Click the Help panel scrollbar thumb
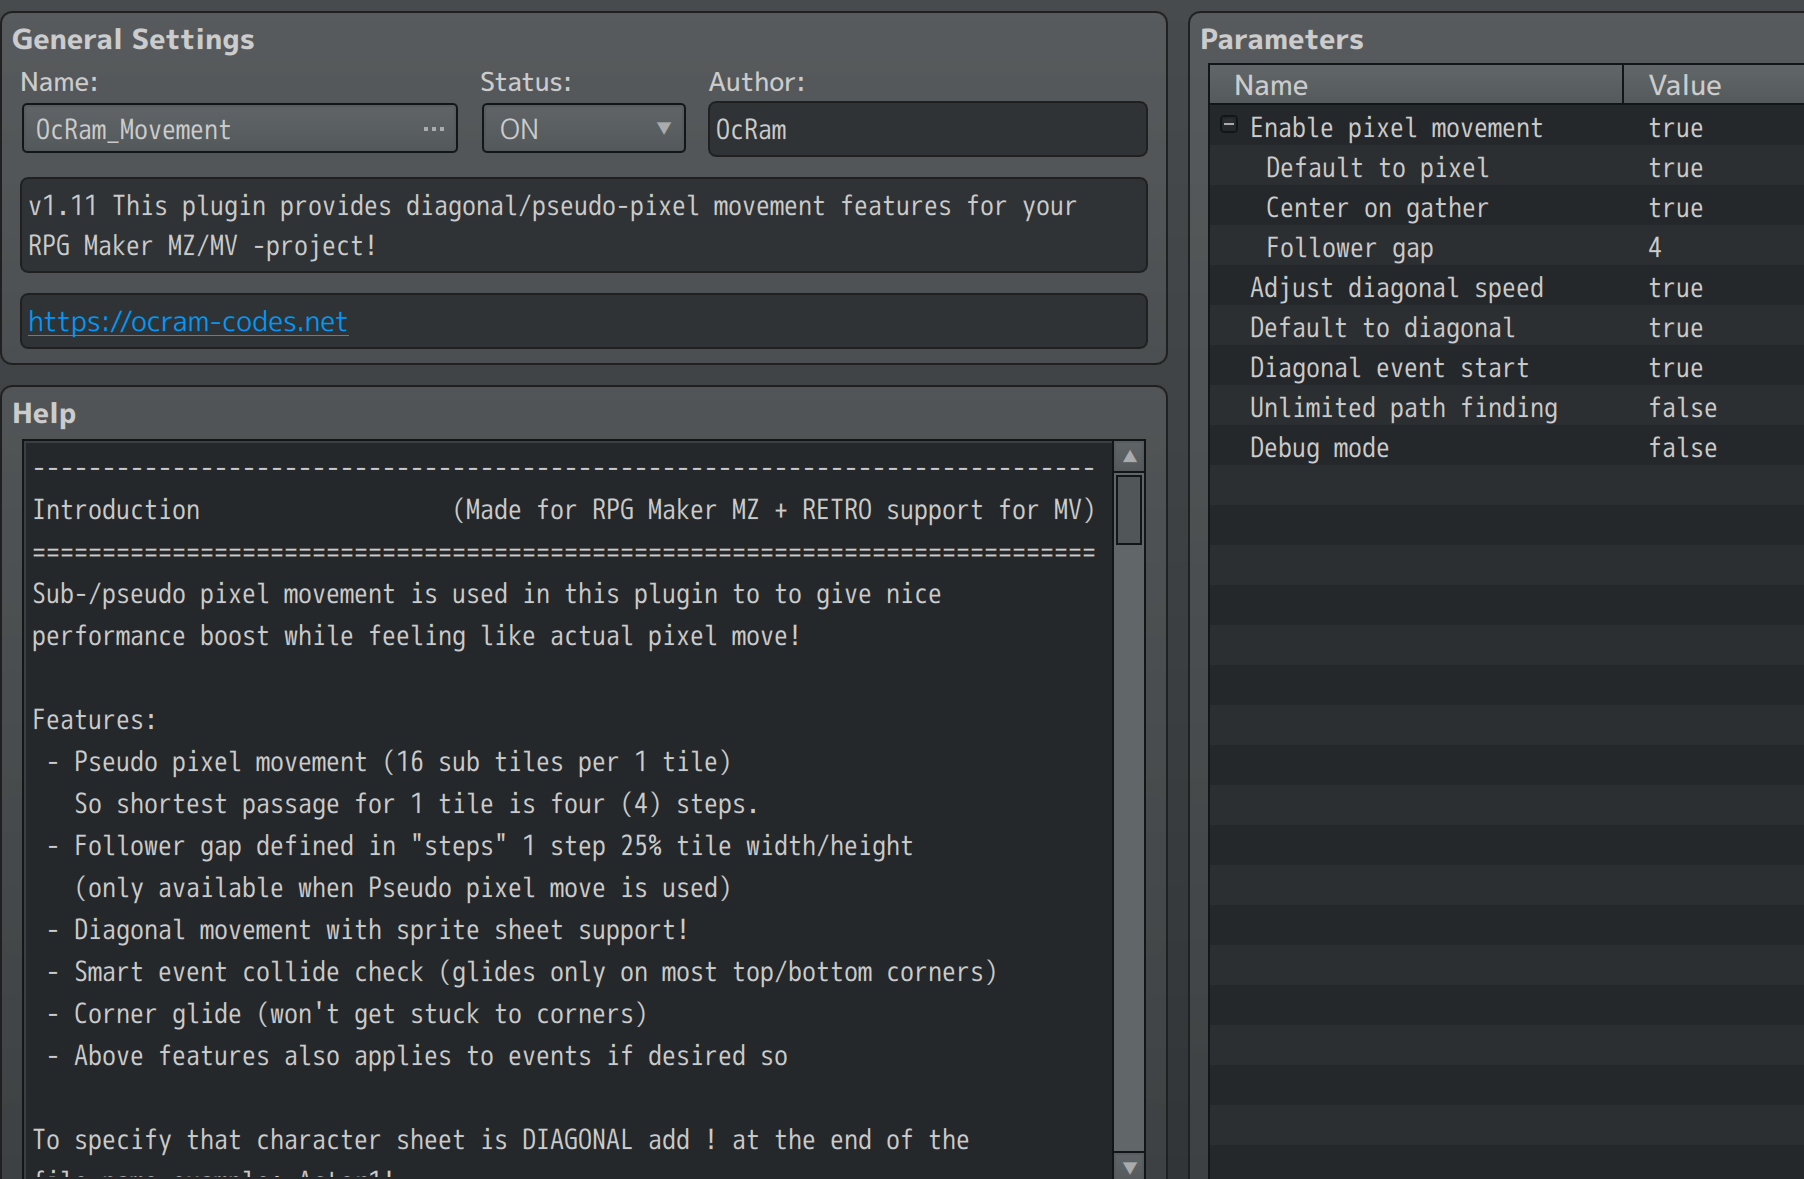1804x1179 pixels. (x=1129, y=510)
